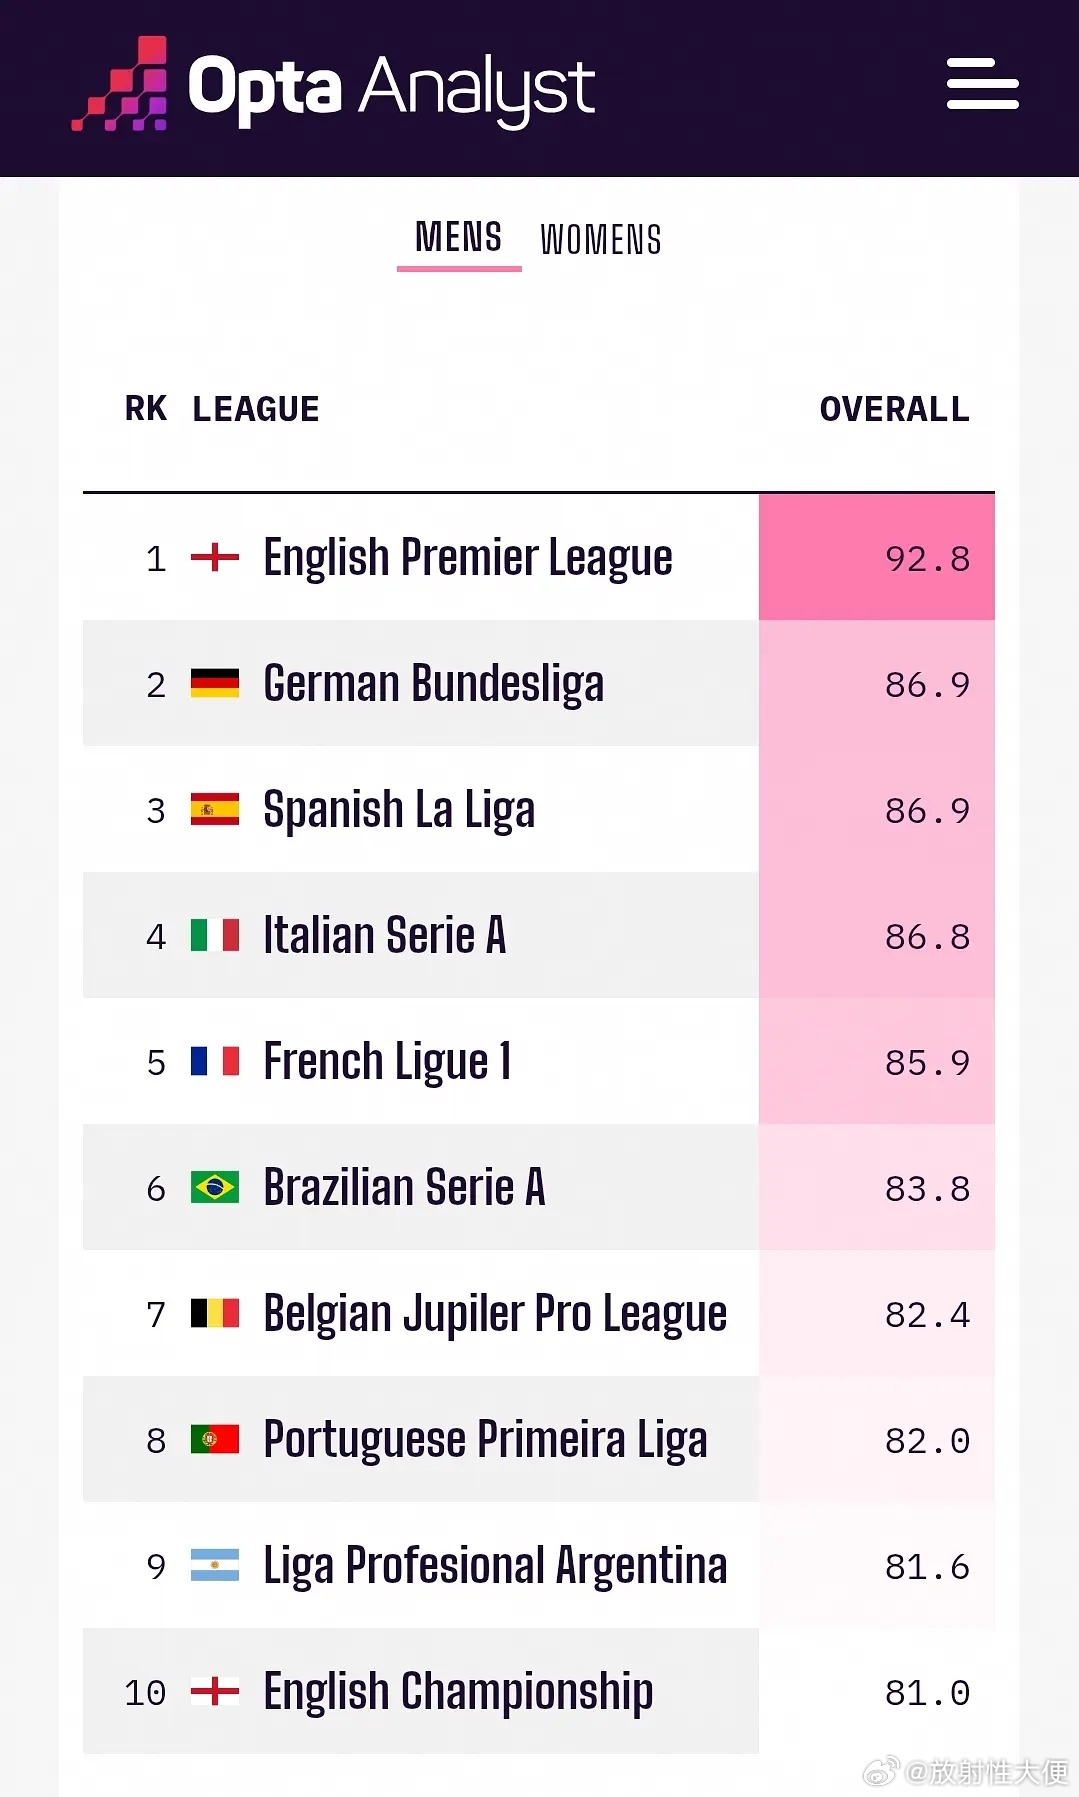This screenshot has width=1079, height=1797.
Task: Click the Italian flag icon
Action: click(x=215, y=936)
